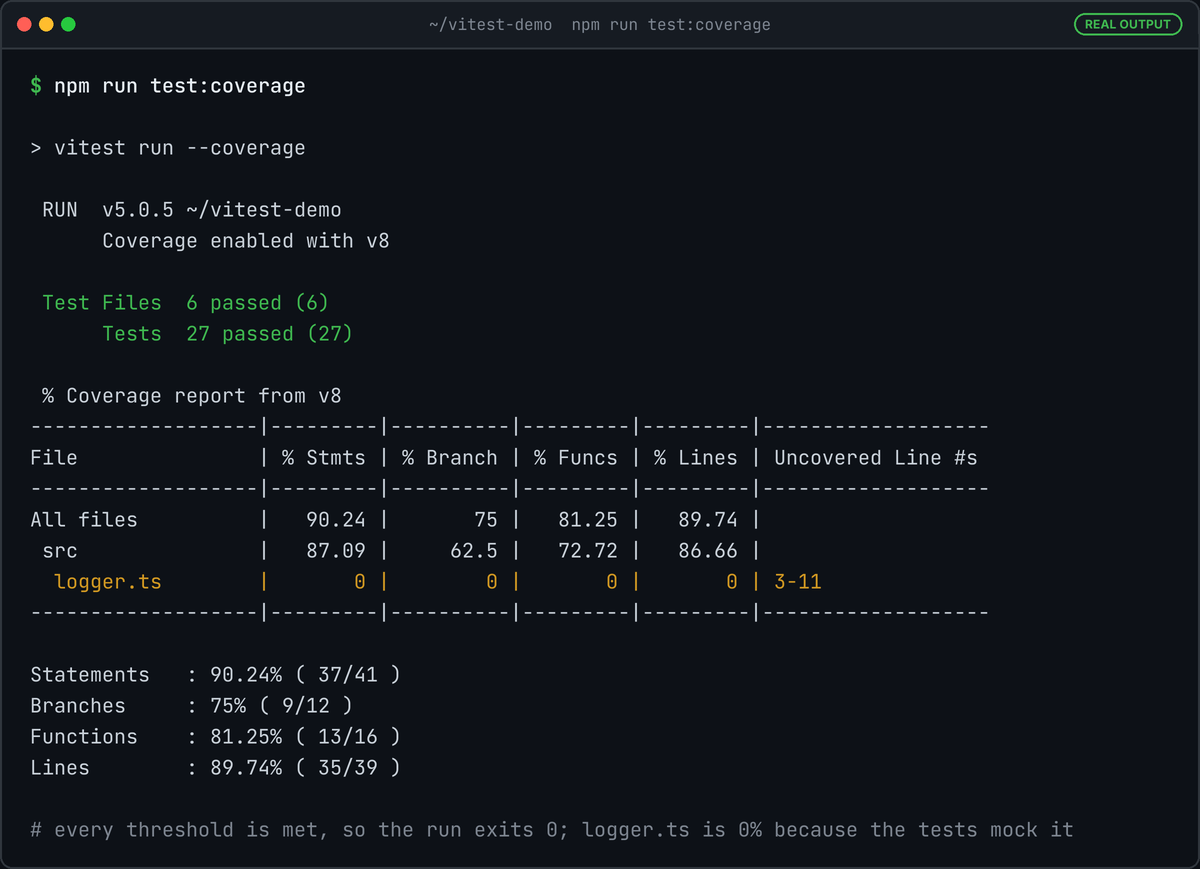
Task: Click the '% Lines' column header
Action: coord(695,458)
